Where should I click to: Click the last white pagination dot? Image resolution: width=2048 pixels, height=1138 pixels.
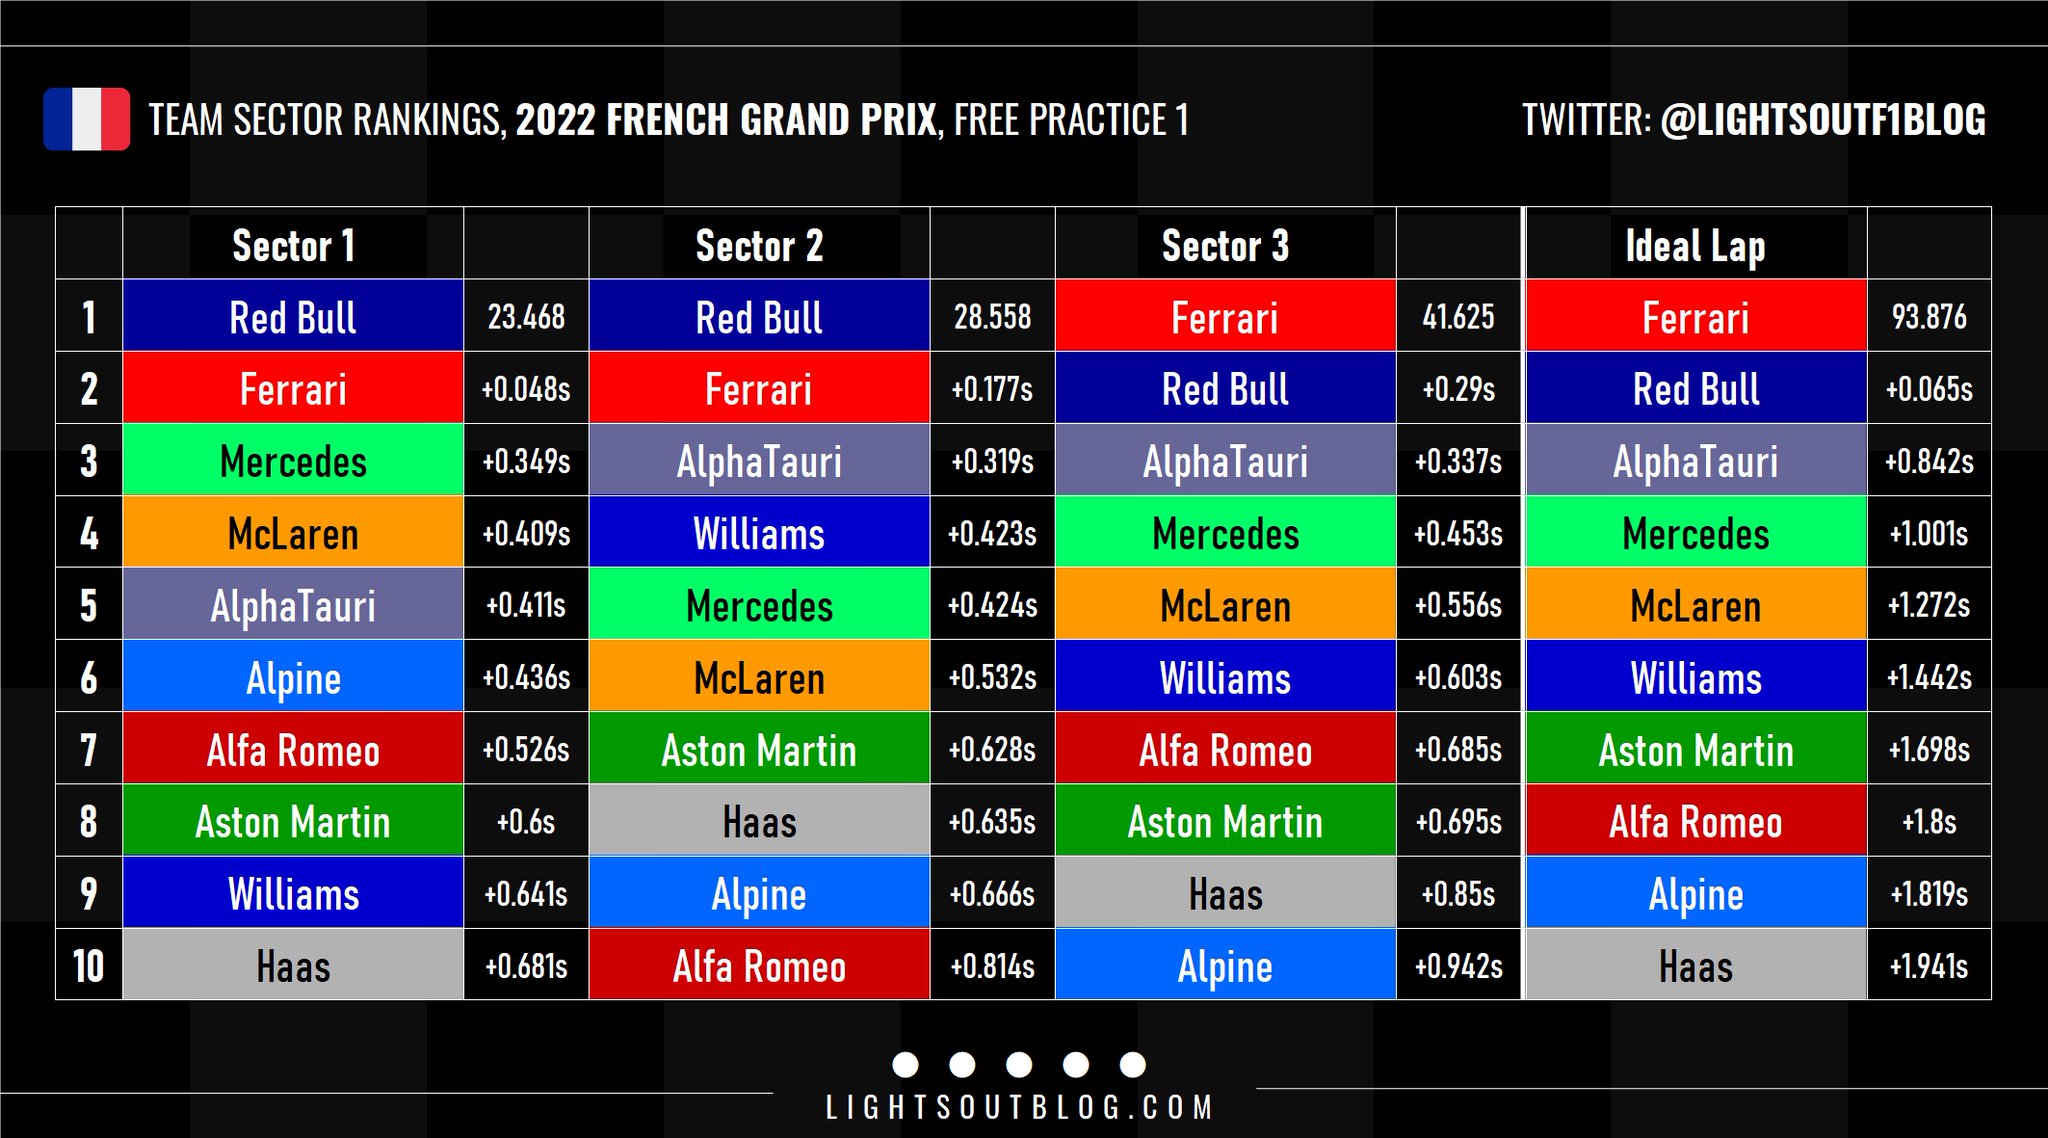click(1133, 1064)
